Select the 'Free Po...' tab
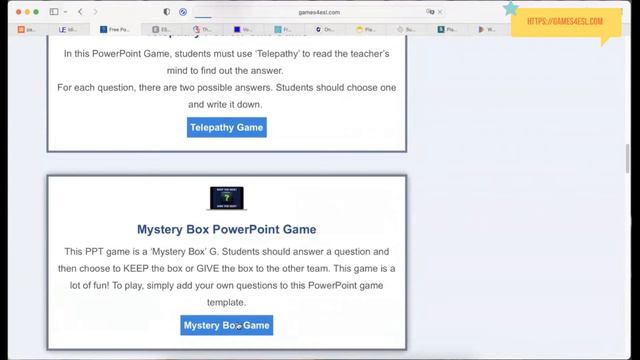Image resolution: width=640 pixels, height=360 pixels. click(115, 29)
